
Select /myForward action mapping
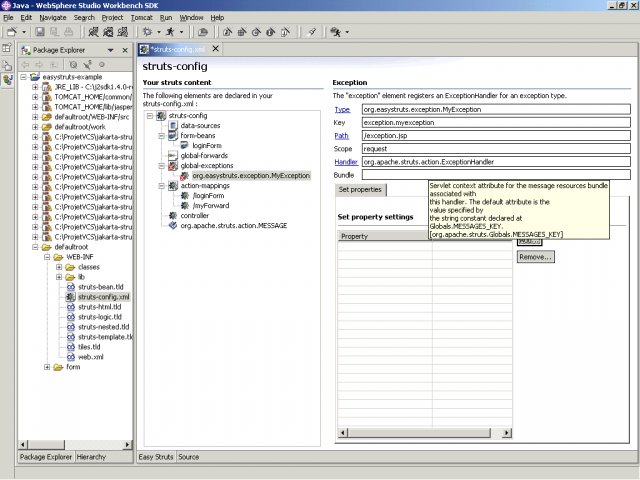tap(211, 206)
